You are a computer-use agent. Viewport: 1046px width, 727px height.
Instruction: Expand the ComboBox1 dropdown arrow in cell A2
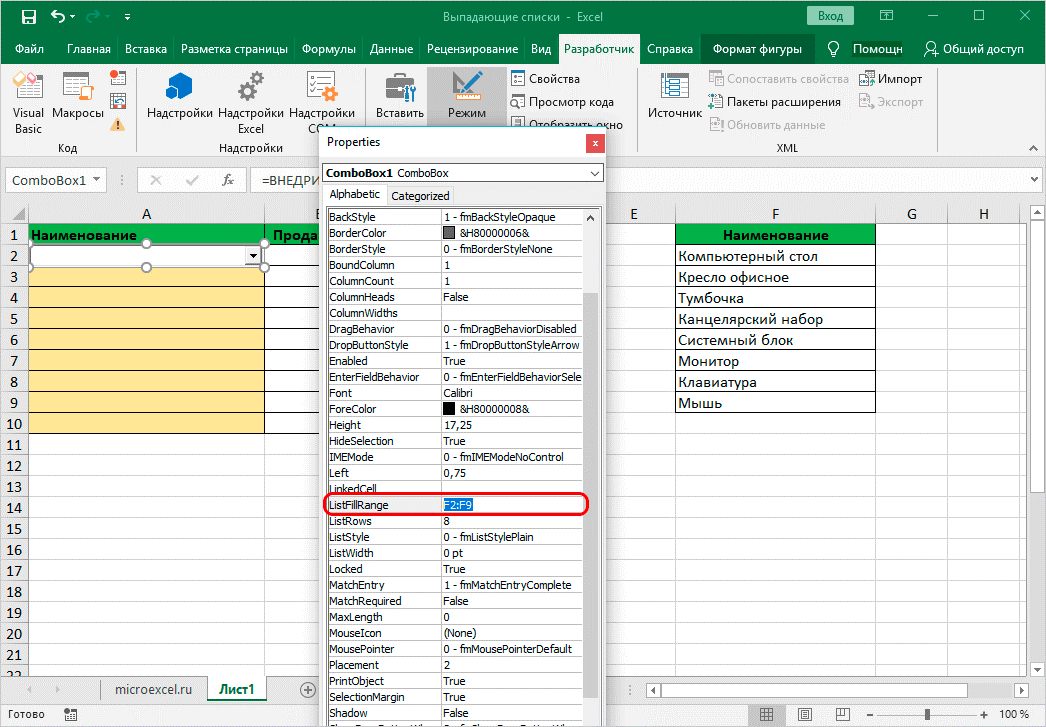coord(253,256)
